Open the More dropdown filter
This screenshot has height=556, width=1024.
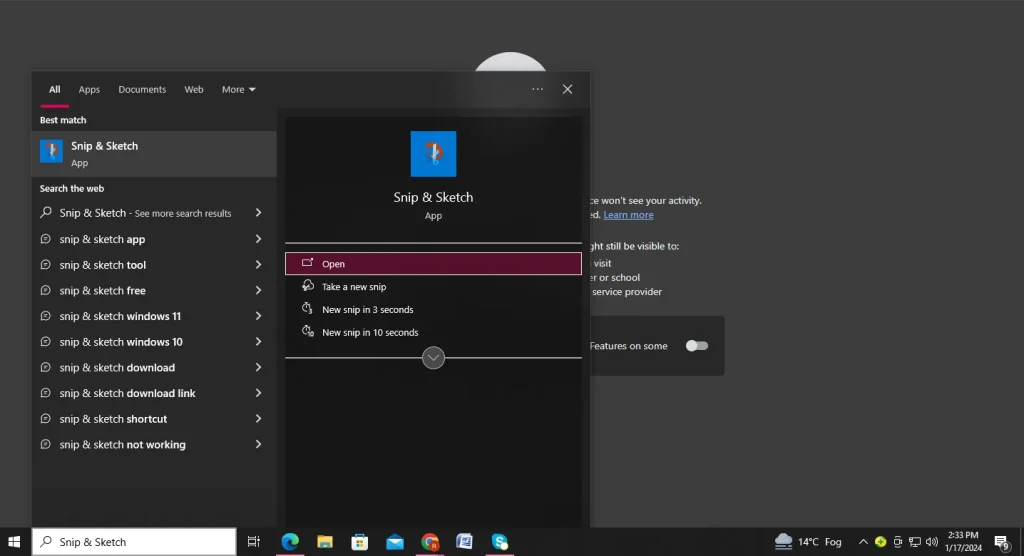tap(238, 90)
